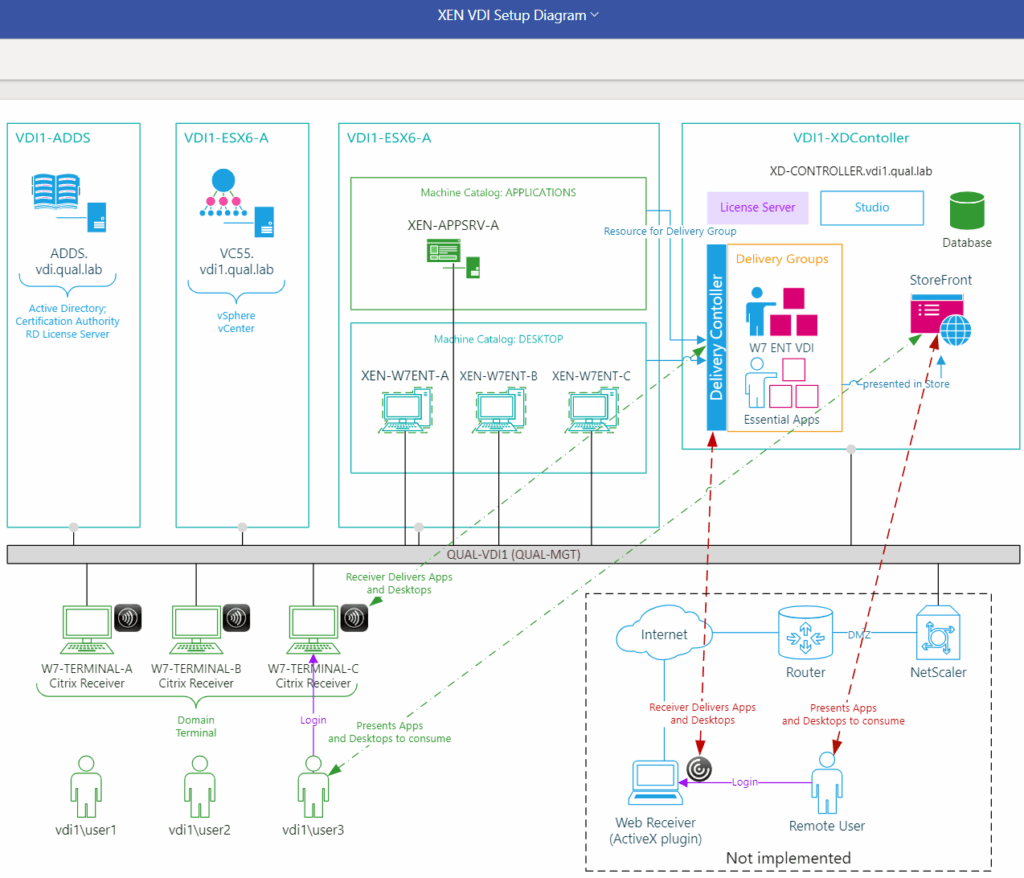Select the W7-TERMINAL-A computer icon
1024x878 pixels.
point(87,630)
